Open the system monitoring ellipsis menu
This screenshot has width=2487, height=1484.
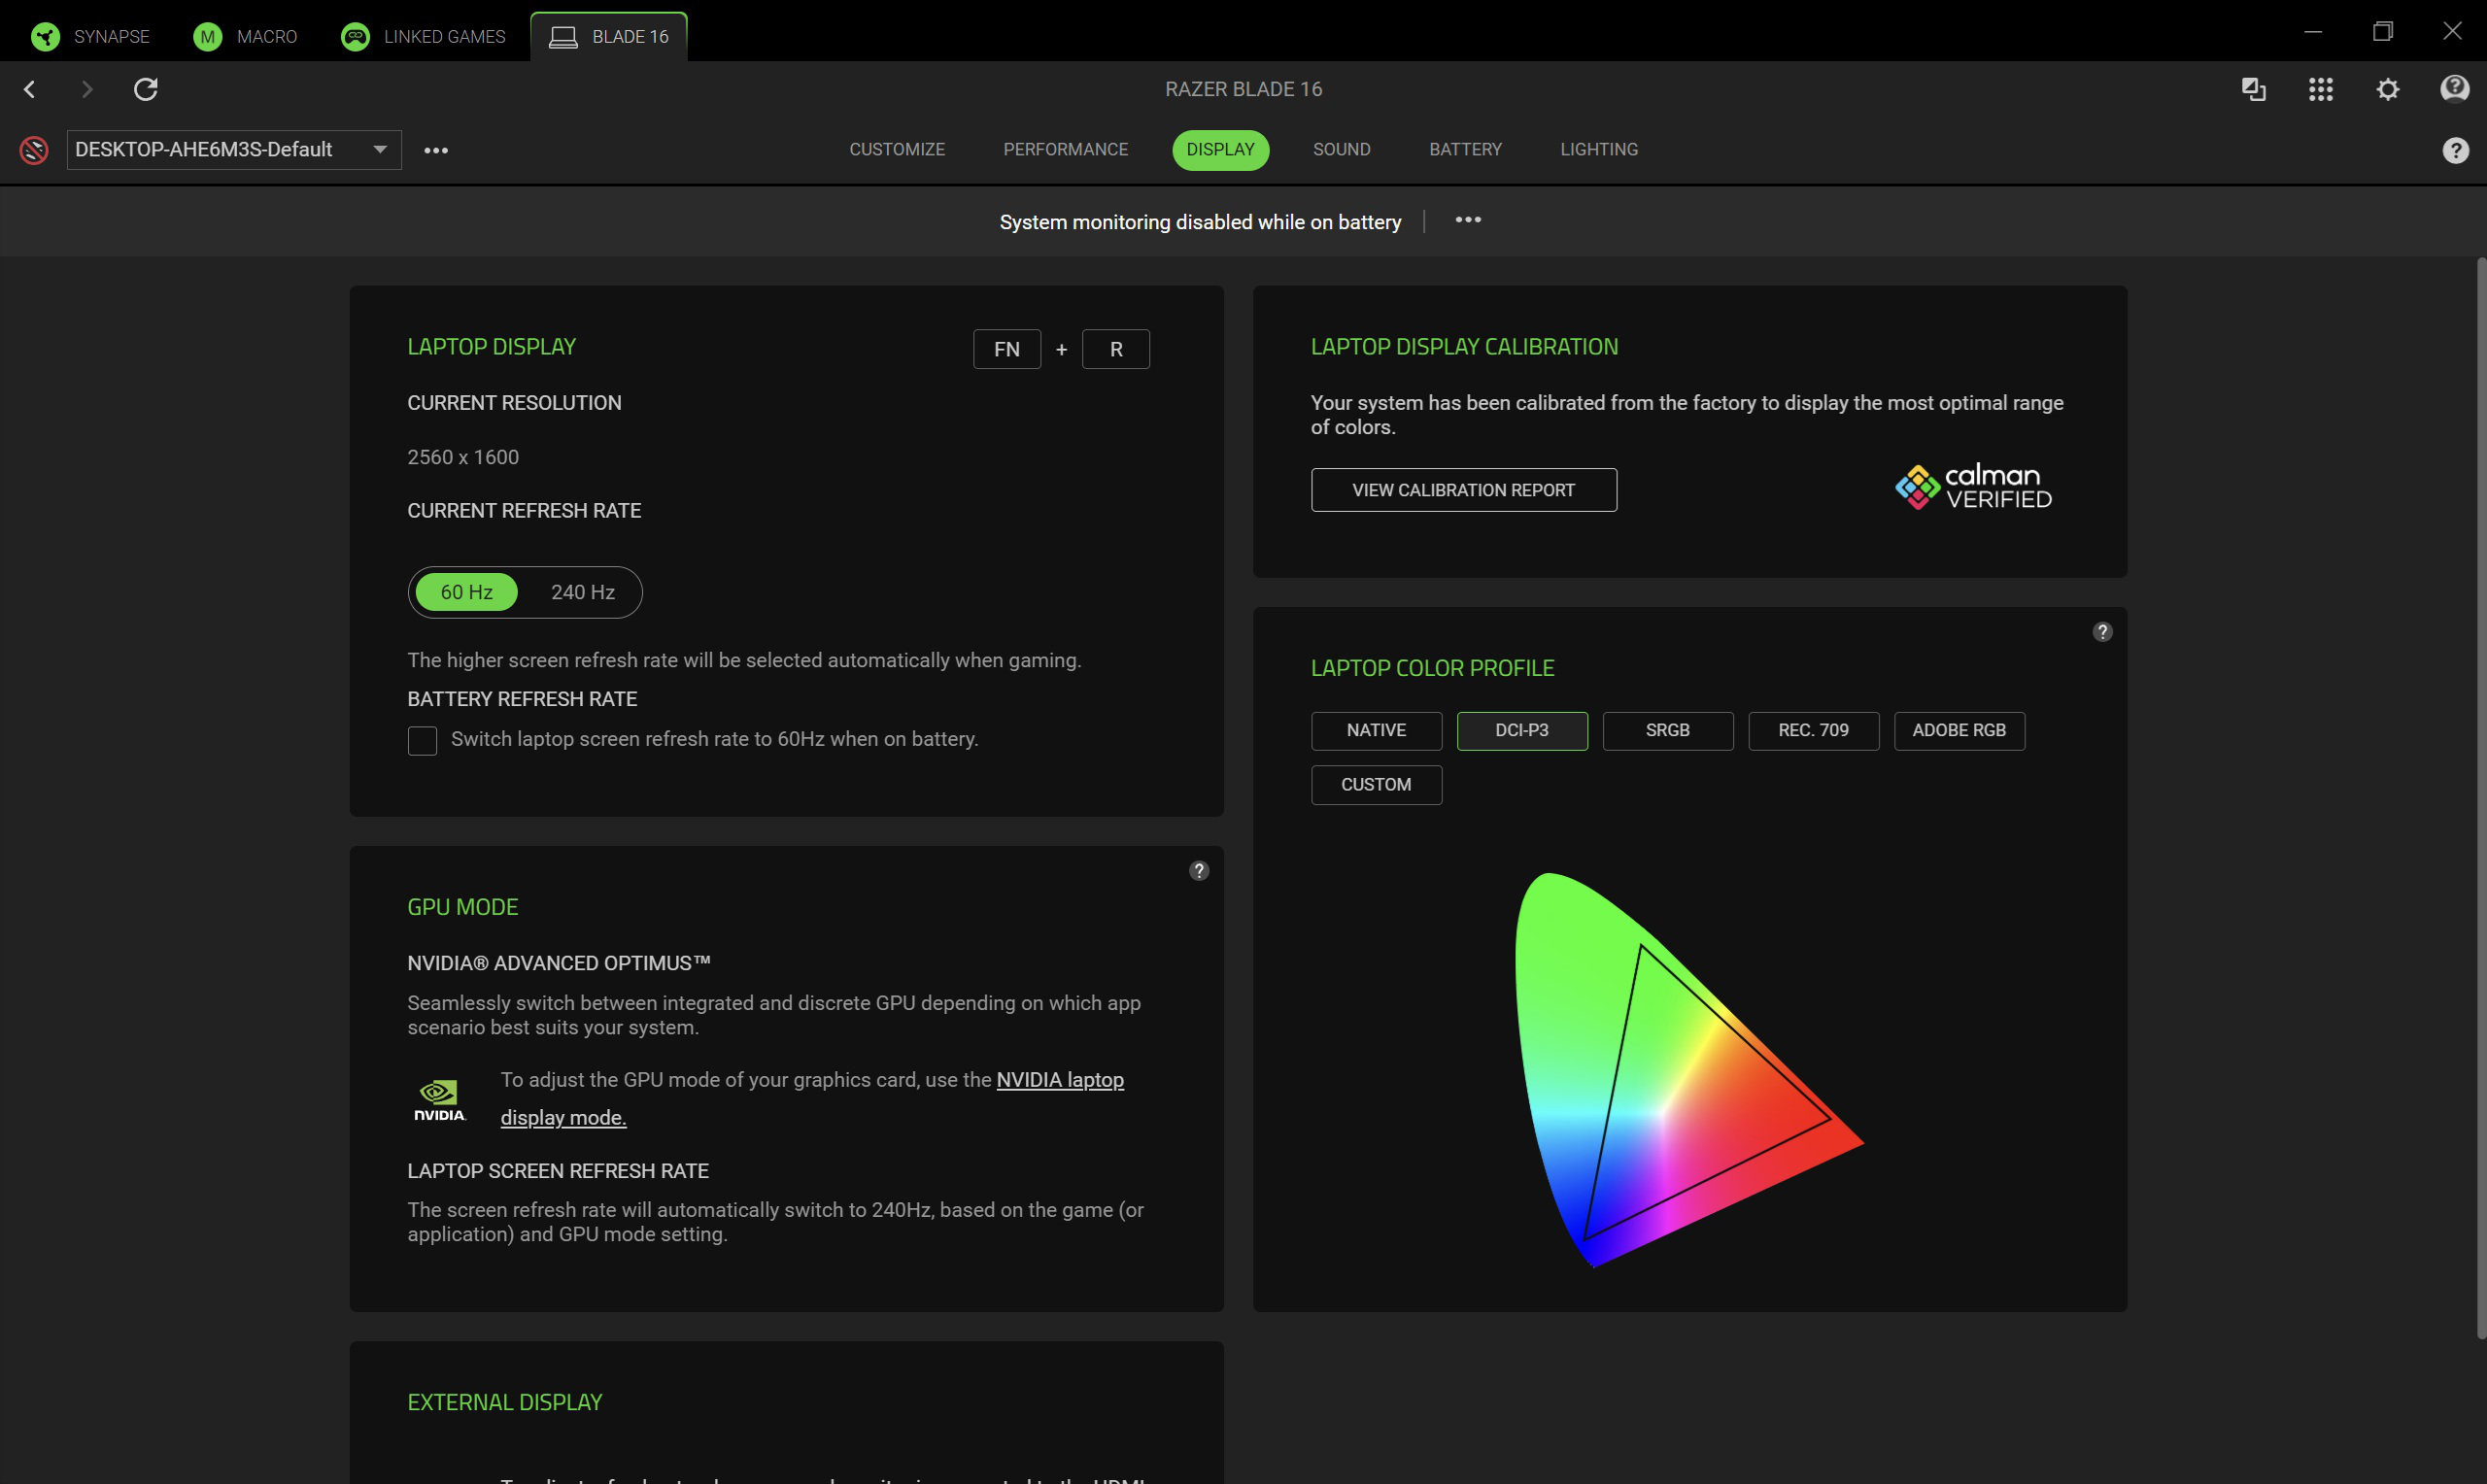tap(1467, 220)
